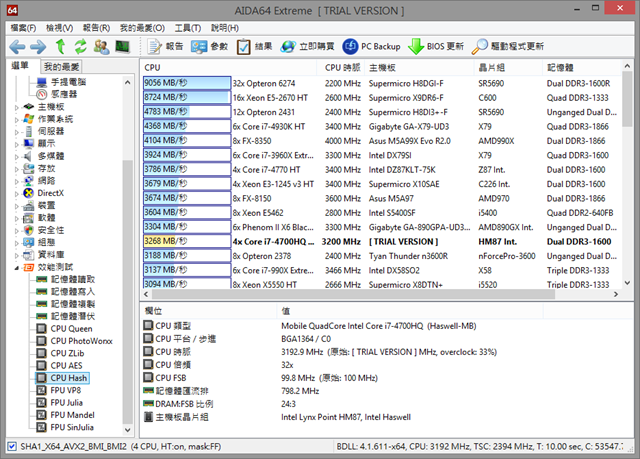The image size is (640, 459).
Task: Click the green Up arrow toolbar icon
Action: [x=60, y=47]
